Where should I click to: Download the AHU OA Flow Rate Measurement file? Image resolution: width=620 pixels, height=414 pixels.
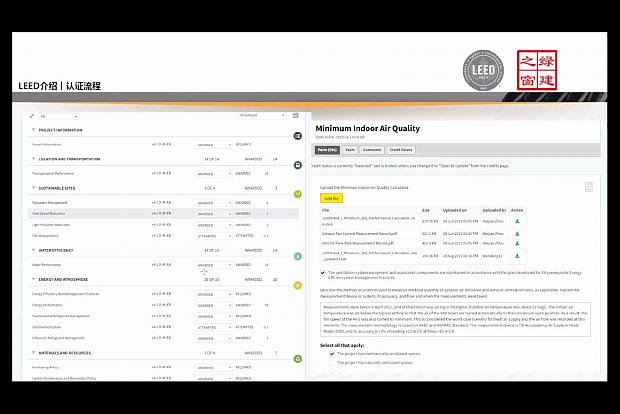[517, 241]
